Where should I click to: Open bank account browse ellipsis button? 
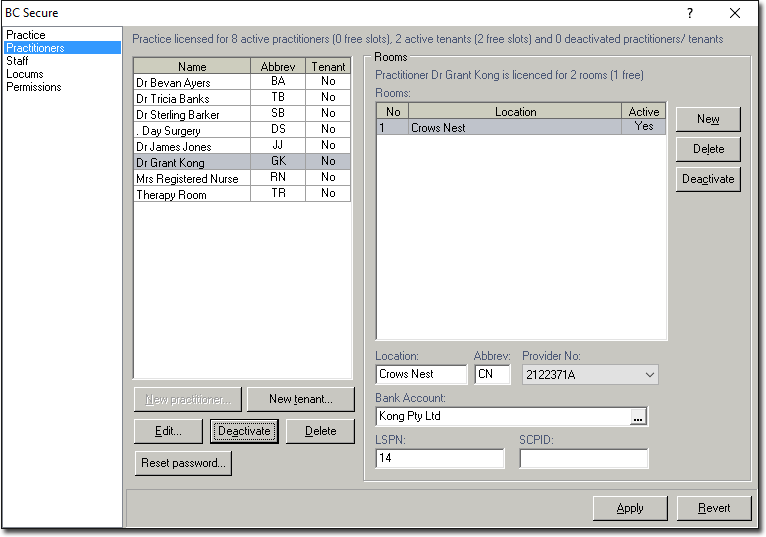(639, 417)
